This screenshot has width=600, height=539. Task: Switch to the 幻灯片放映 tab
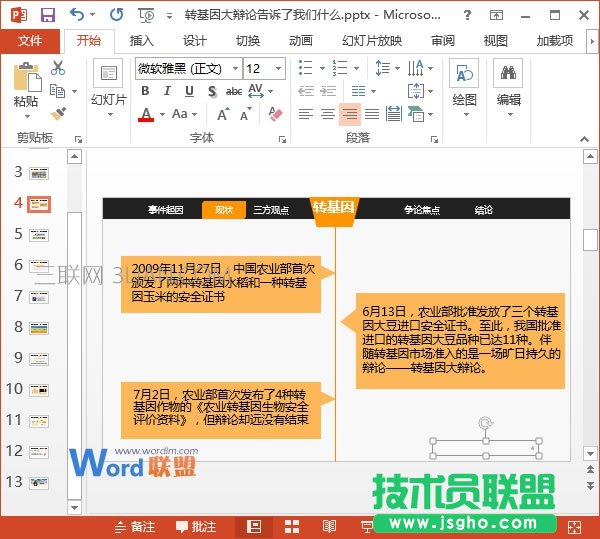coord(372,41)
